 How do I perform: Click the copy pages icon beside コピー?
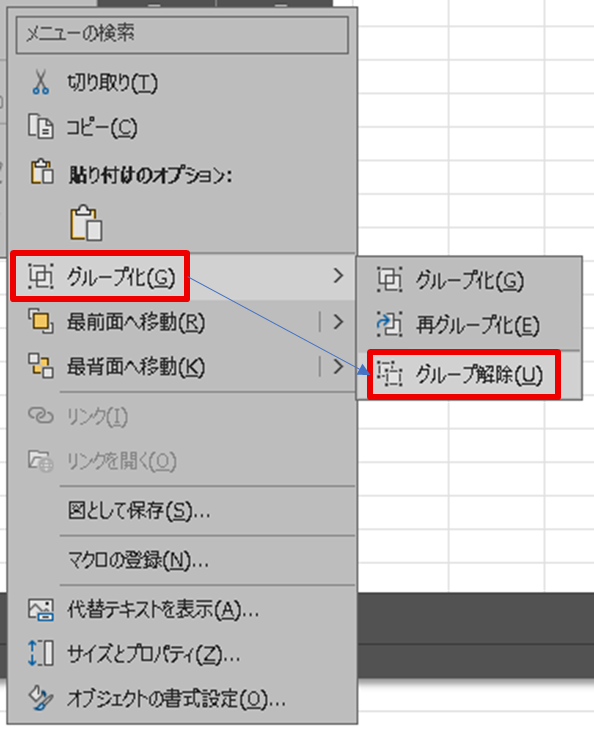pos(40,126)
